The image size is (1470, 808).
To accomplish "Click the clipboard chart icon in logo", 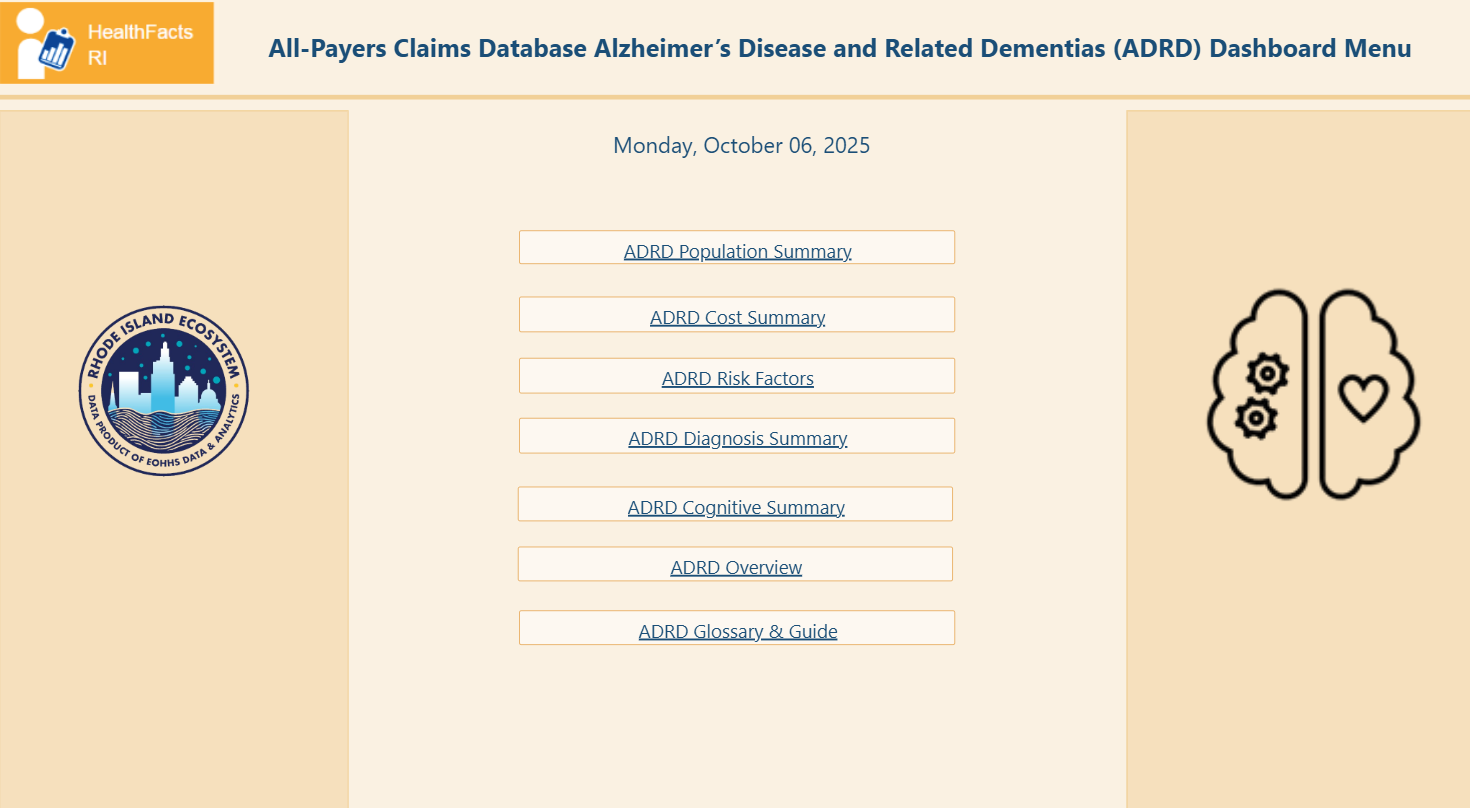I will 59,51.
